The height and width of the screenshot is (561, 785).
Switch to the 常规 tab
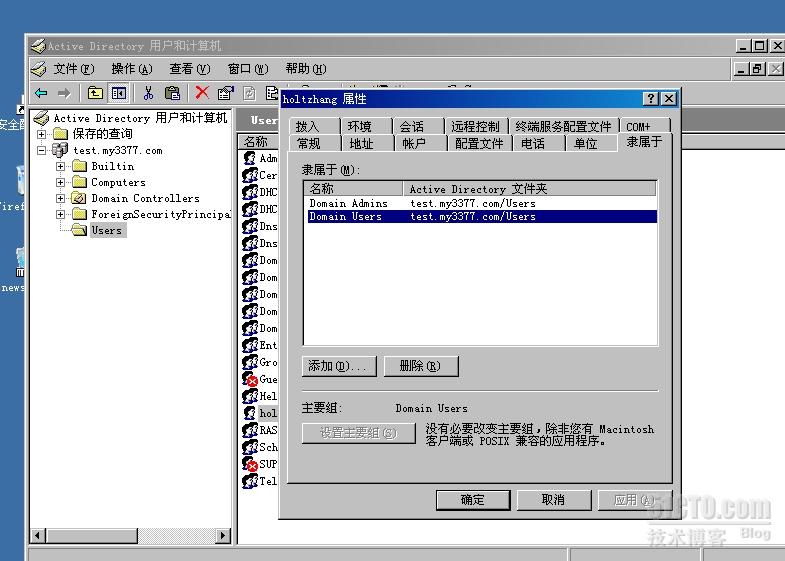[x=315, y=144]
